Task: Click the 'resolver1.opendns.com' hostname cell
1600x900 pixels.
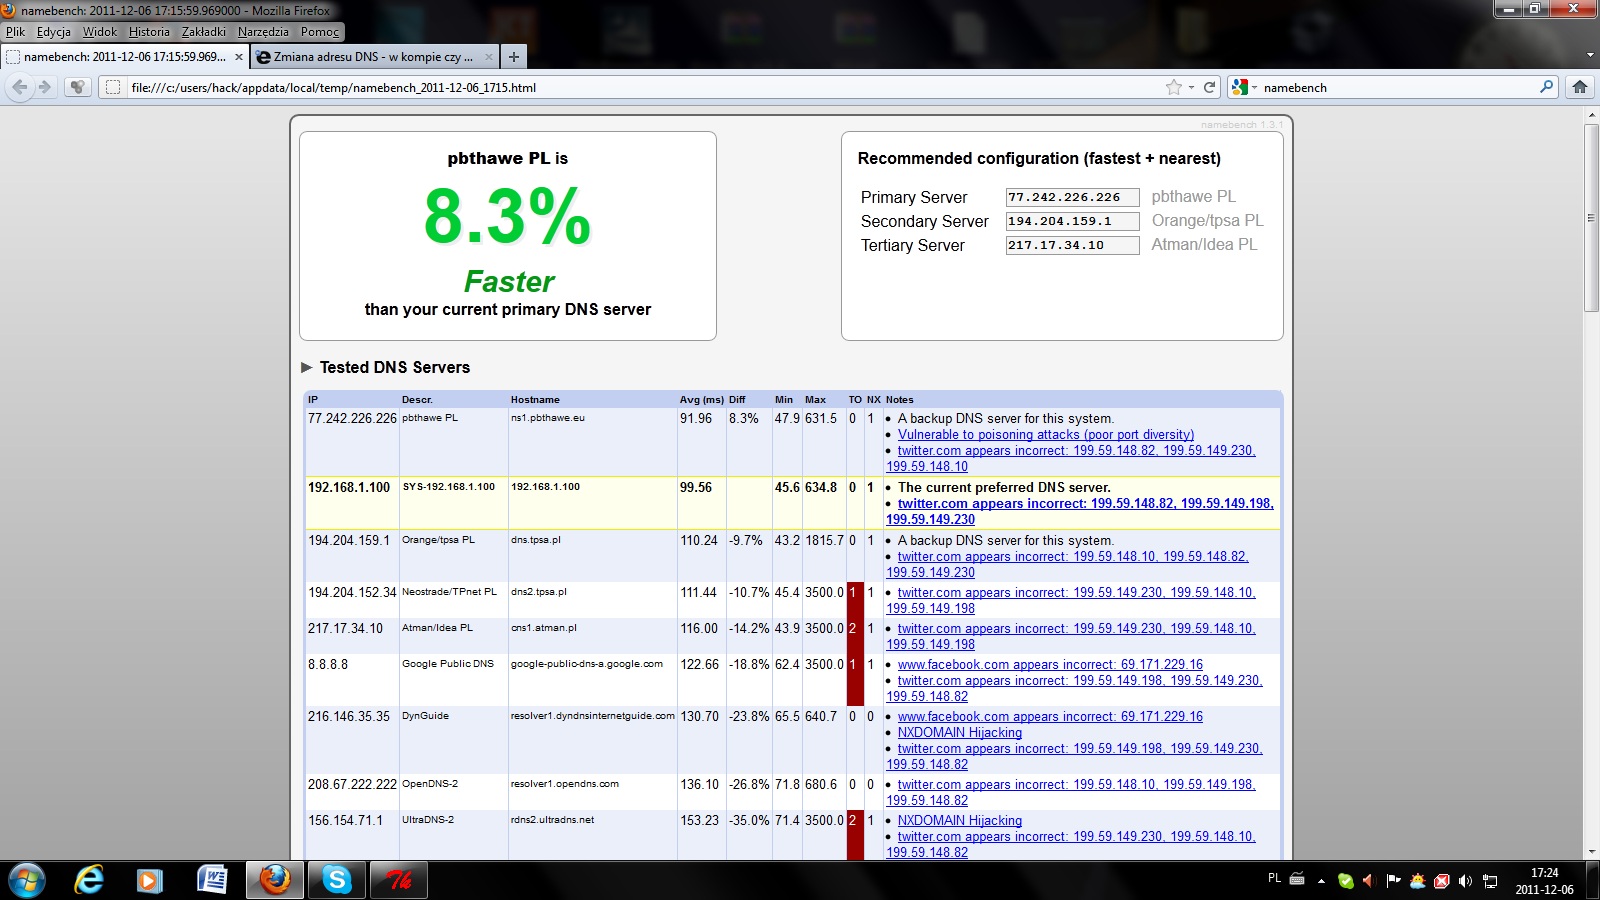Action: pyautogui.click(x=592, y=792)
